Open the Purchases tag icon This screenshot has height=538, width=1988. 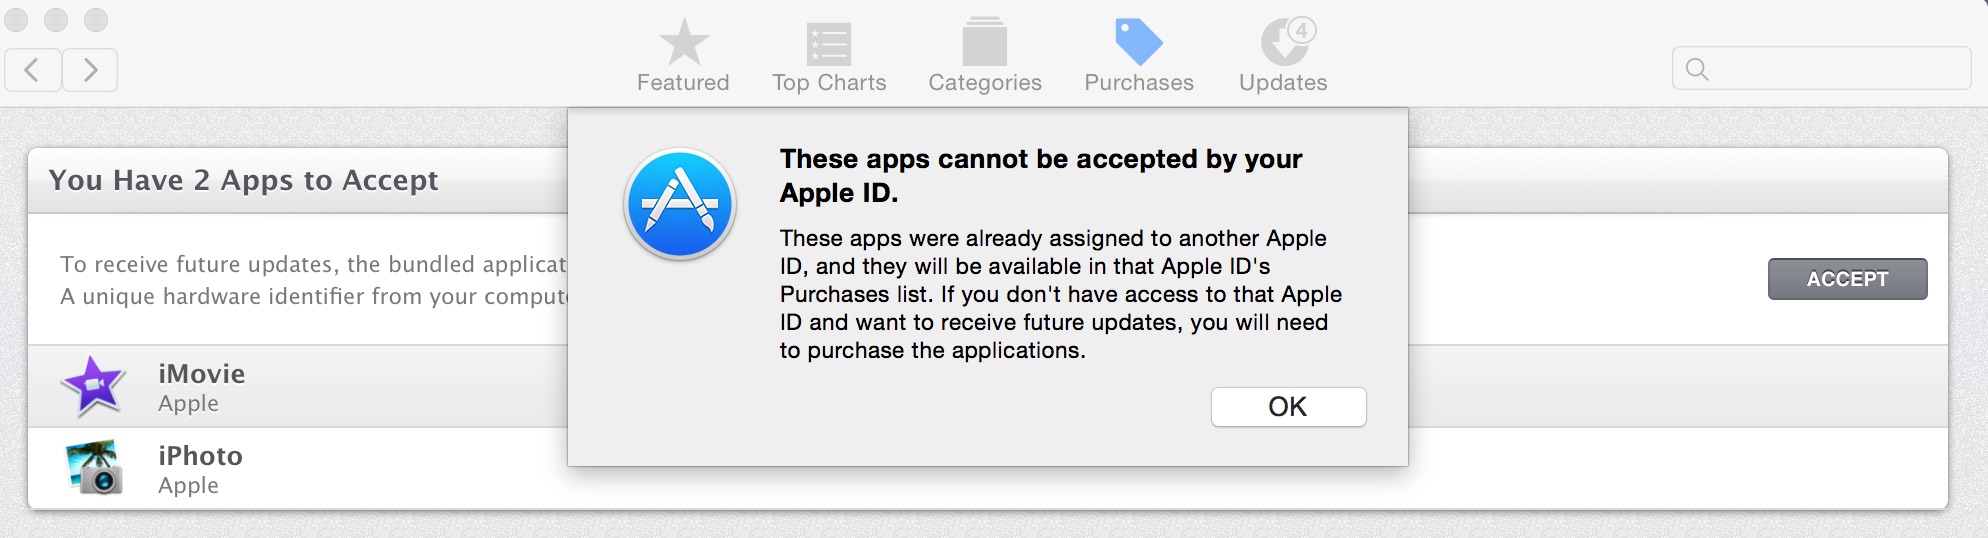pos(1139,42)
